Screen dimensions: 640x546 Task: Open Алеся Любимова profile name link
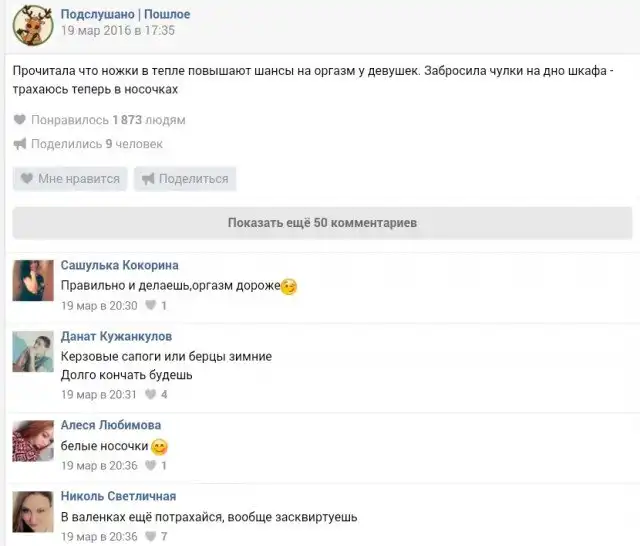[x=111, y=426]
